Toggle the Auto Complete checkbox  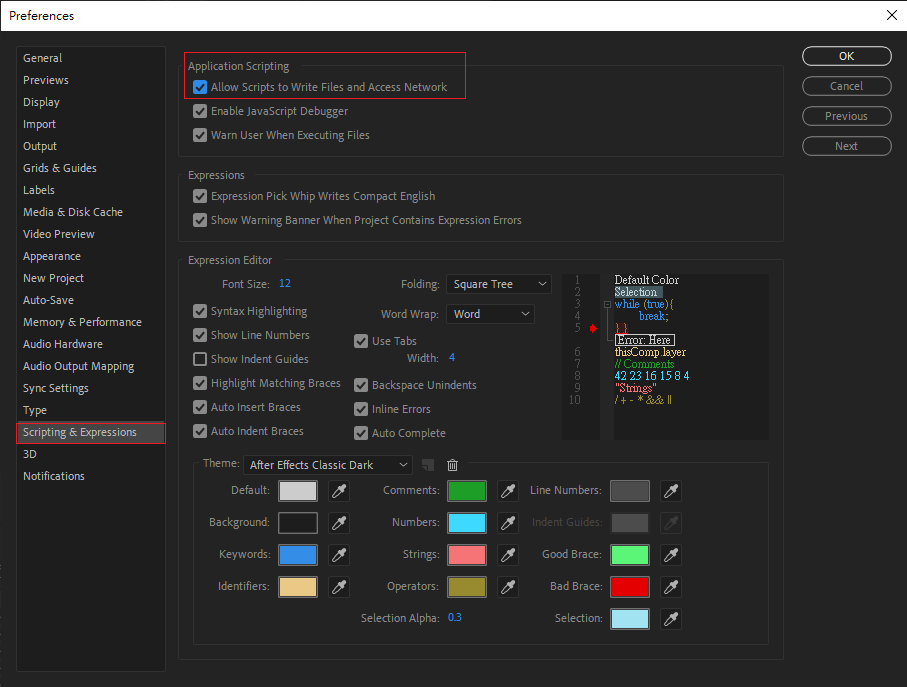tap(362, 433)
